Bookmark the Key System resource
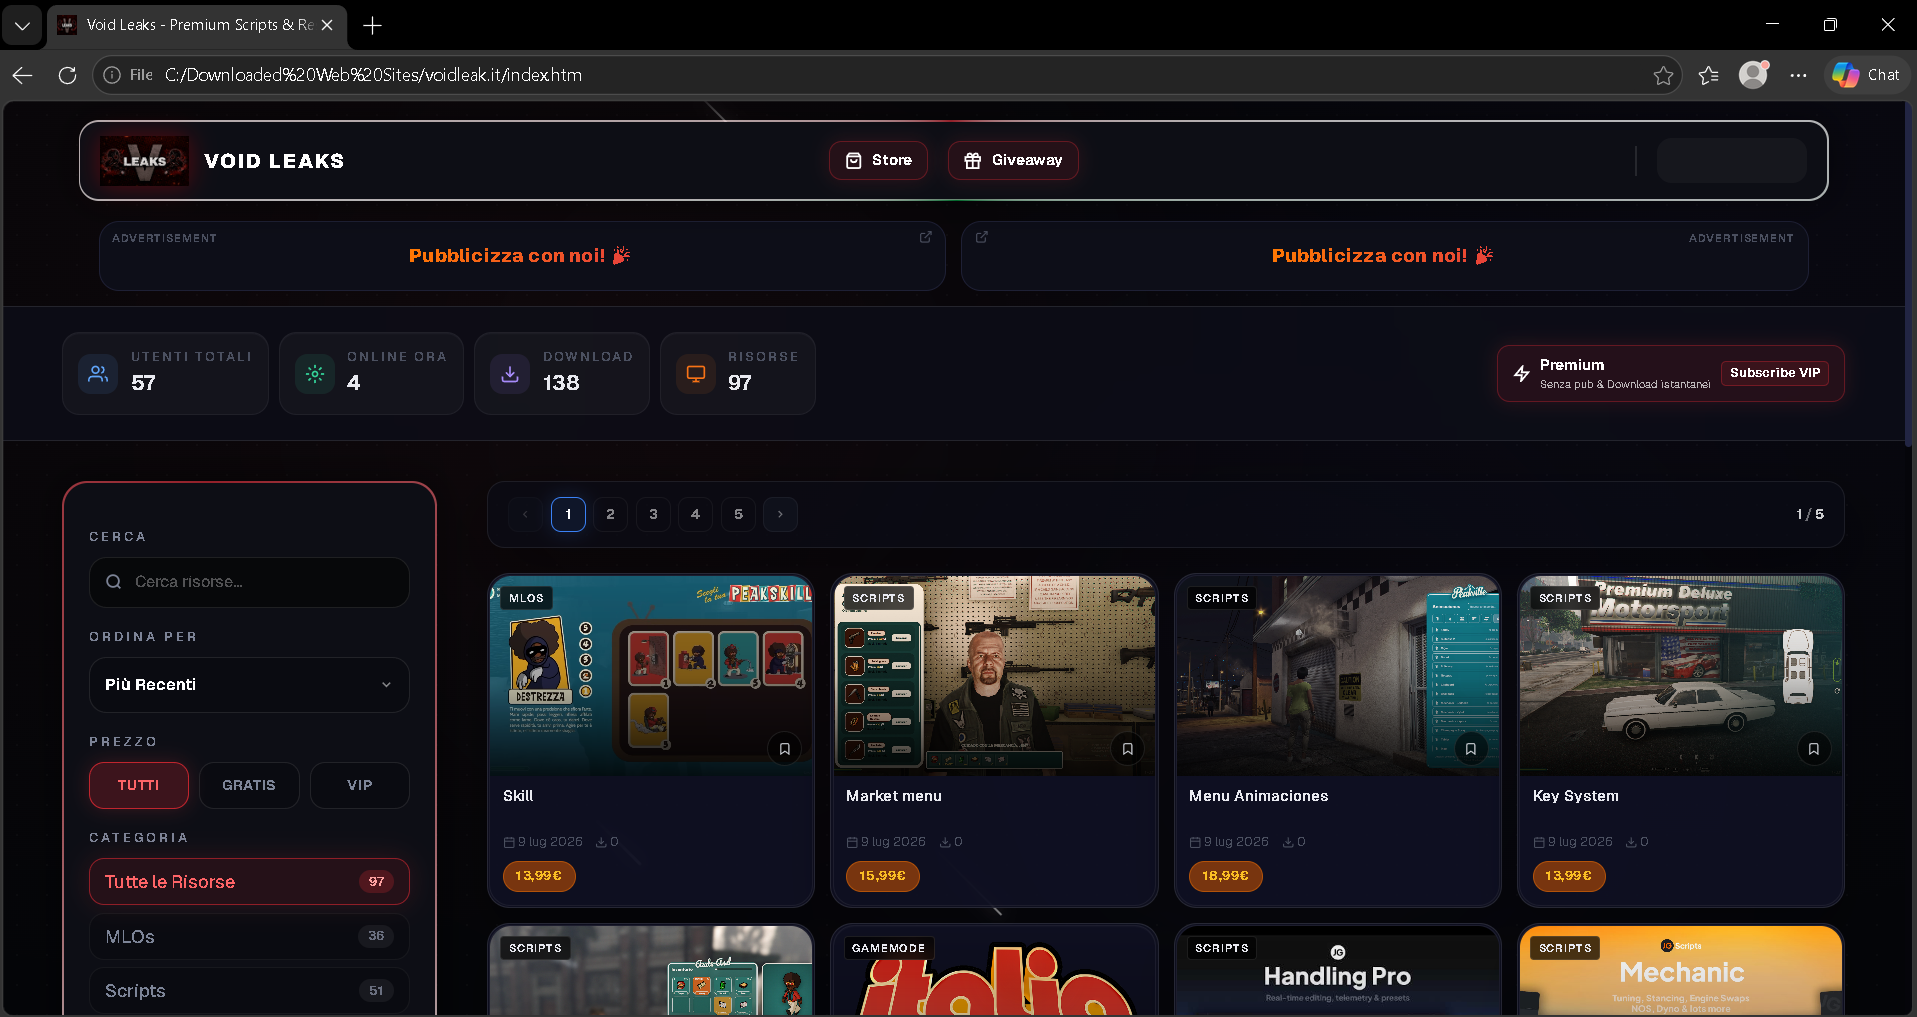 coord(1814,749)
